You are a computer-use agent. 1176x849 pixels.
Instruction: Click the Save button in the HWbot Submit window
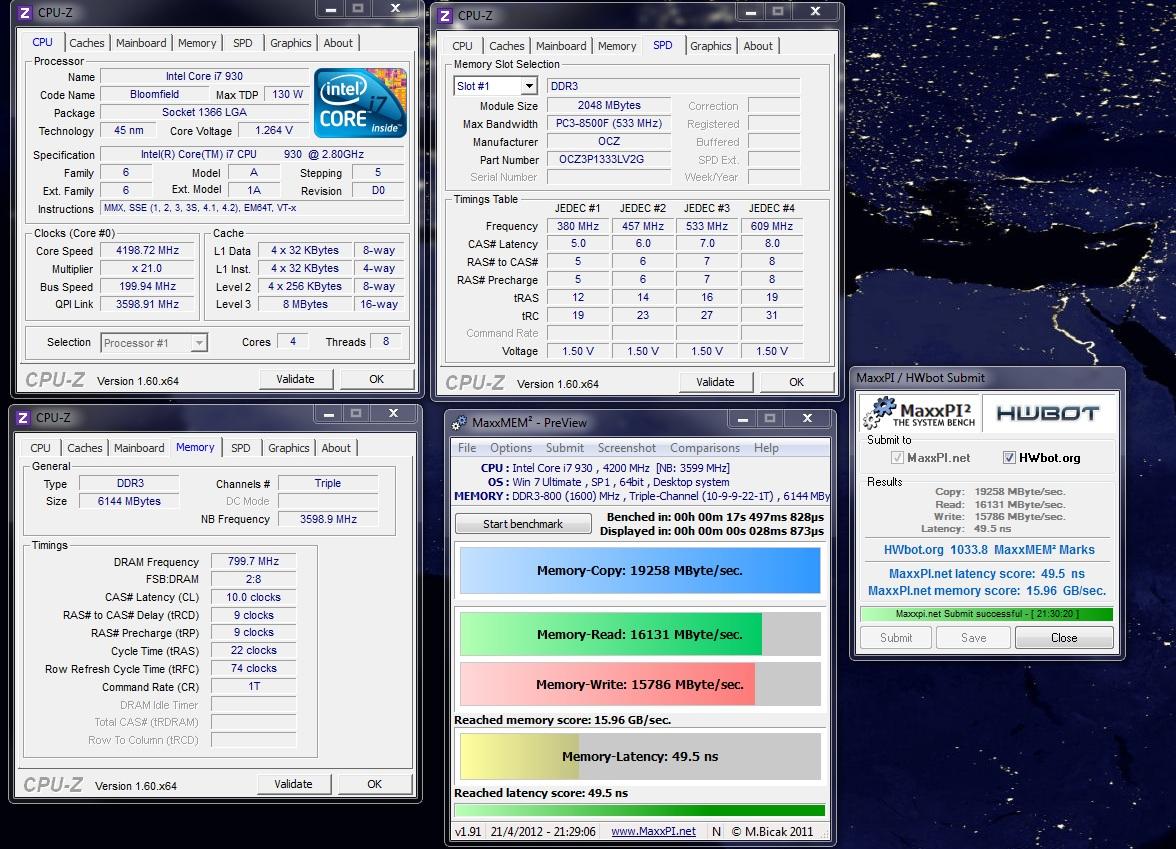click(974, 638)
